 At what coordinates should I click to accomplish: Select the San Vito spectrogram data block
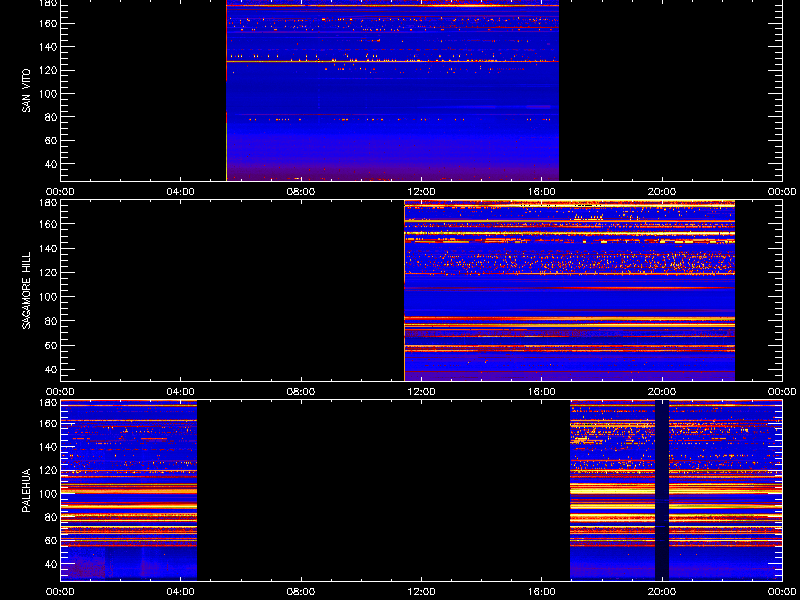tap(392, 90)
